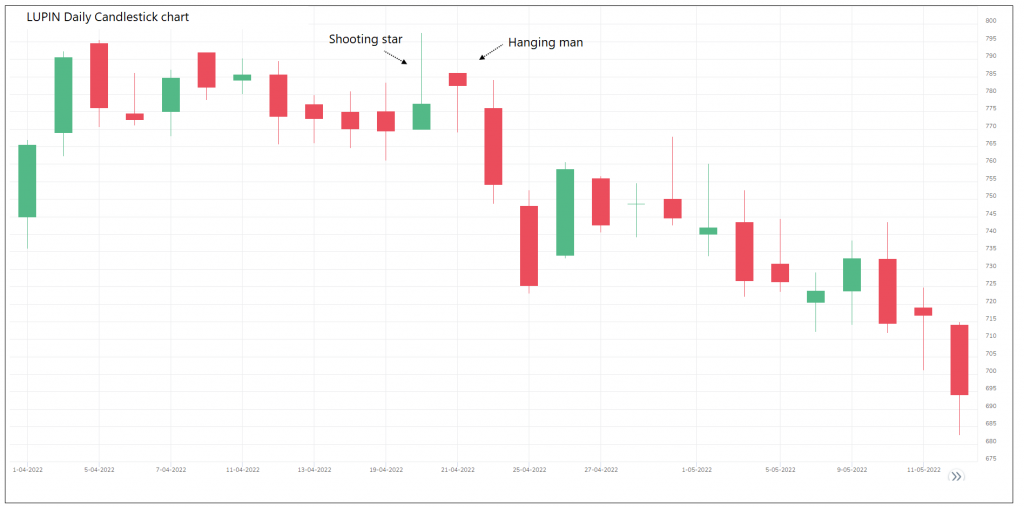Click the 27-04-2022 date axis label
Screen dimensions: 1024x507
pos(600,469)
